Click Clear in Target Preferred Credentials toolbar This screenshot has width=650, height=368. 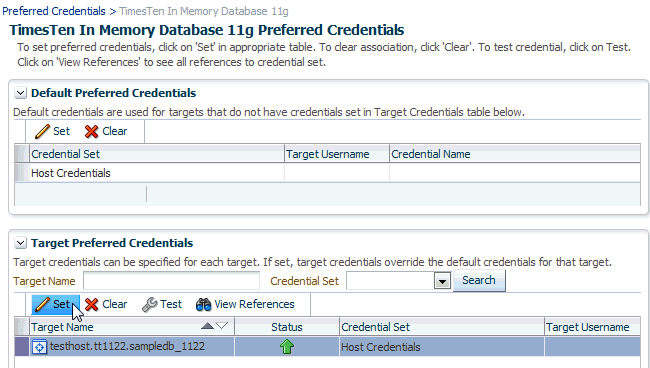point(106,304)
